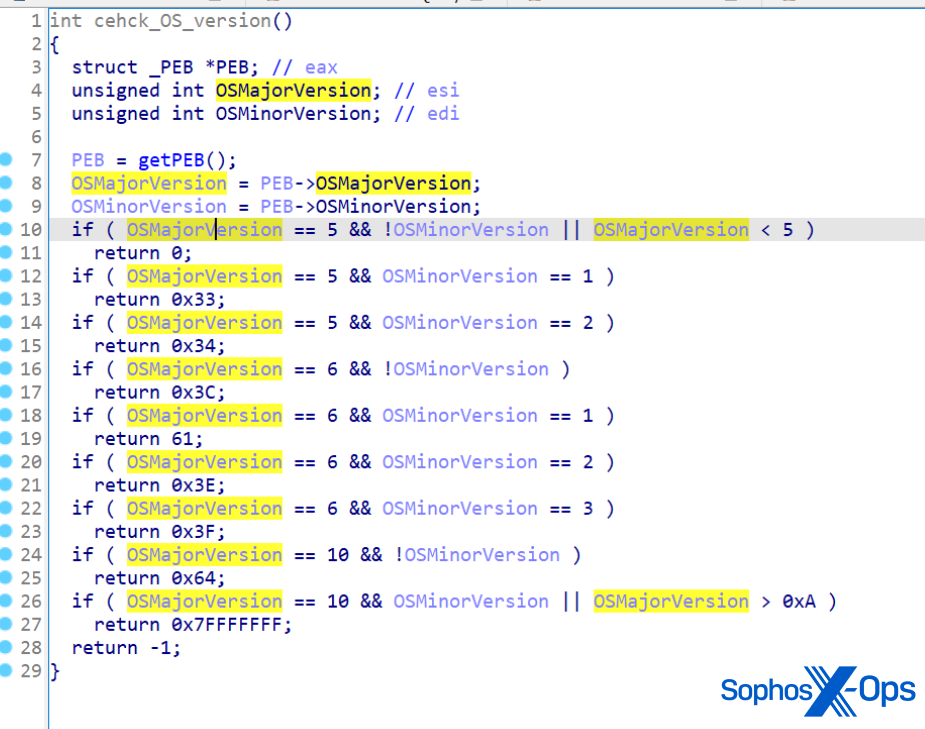Toggle the breakpoint dot on line 28
925x729 pixels.
[6, 647]
